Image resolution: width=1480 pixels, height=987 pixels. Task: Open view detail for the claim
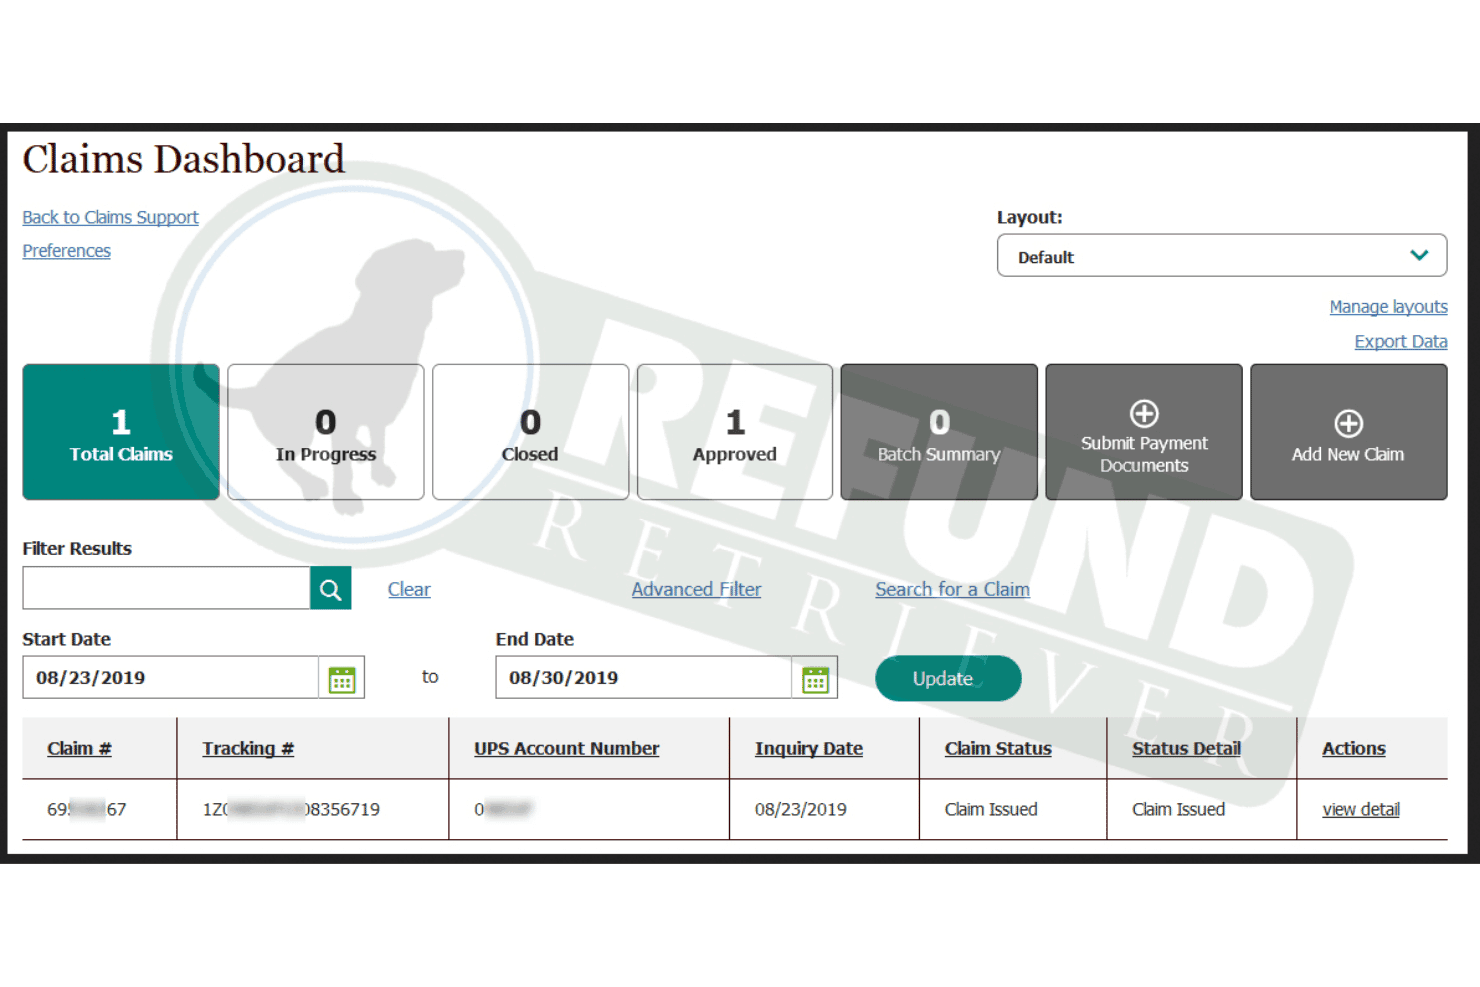tap(1360, 810)
